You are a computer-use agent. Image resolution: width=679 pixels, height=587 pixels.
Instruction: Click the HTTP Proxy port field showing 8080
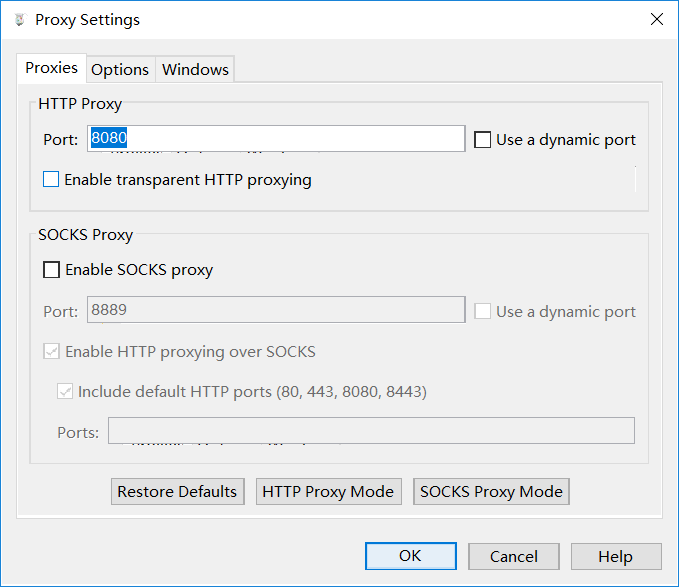(x=276, y=139)
